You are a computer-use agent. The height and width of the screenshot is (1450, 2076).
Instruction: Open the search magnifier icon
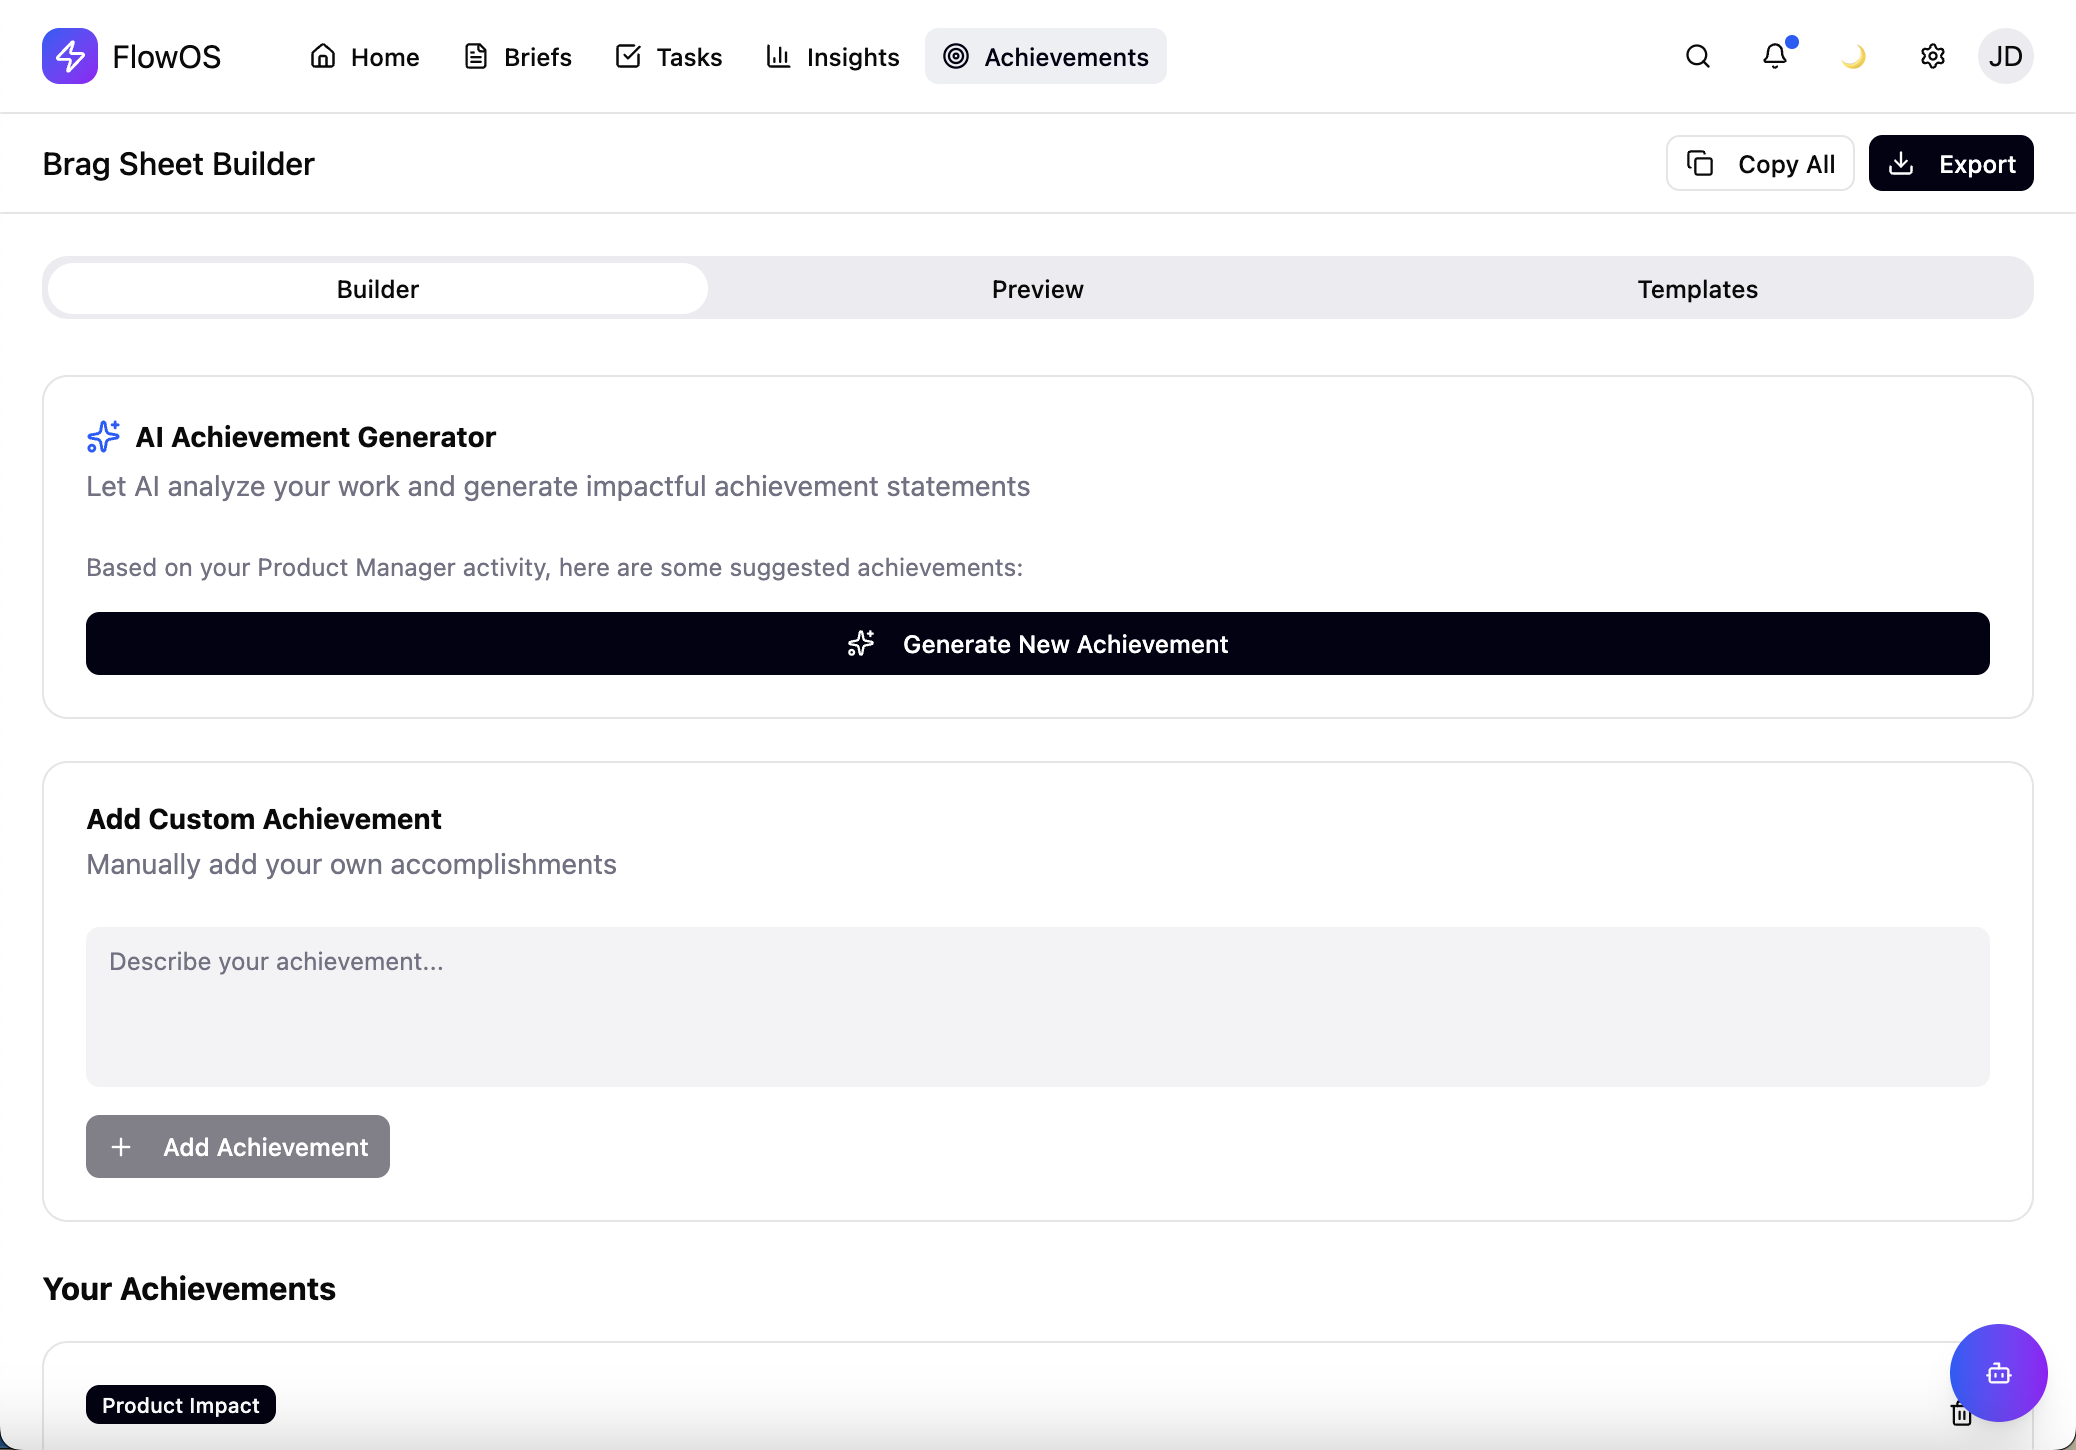[1697, 56]
